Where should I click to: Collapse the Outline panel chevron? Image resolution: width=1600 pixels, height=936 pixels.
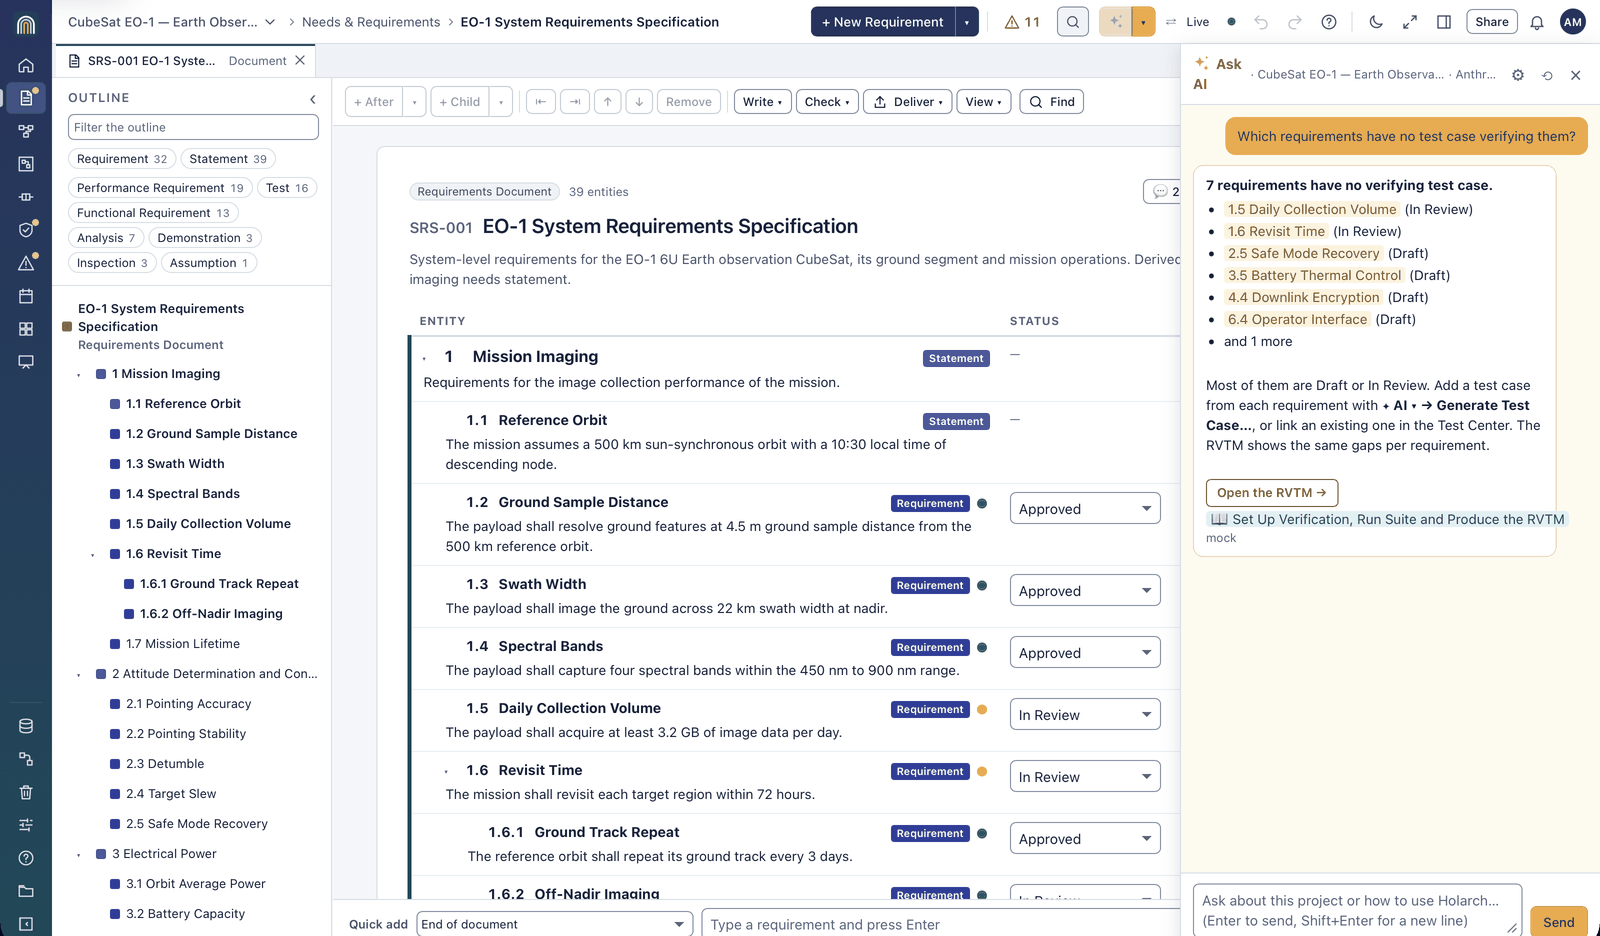tap(313, 99)
